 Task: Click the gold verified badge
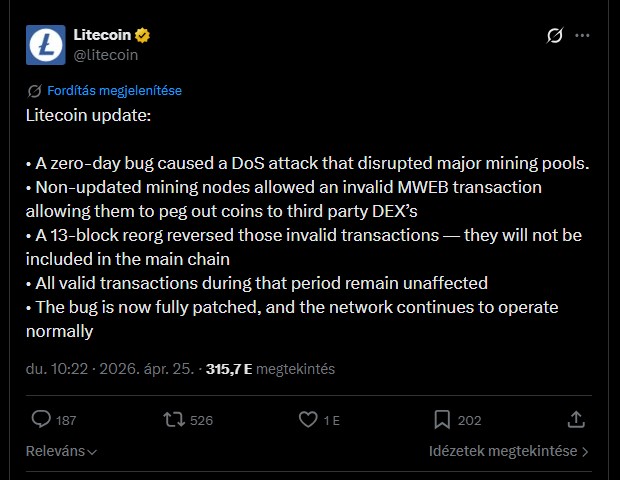coord(143,36)
